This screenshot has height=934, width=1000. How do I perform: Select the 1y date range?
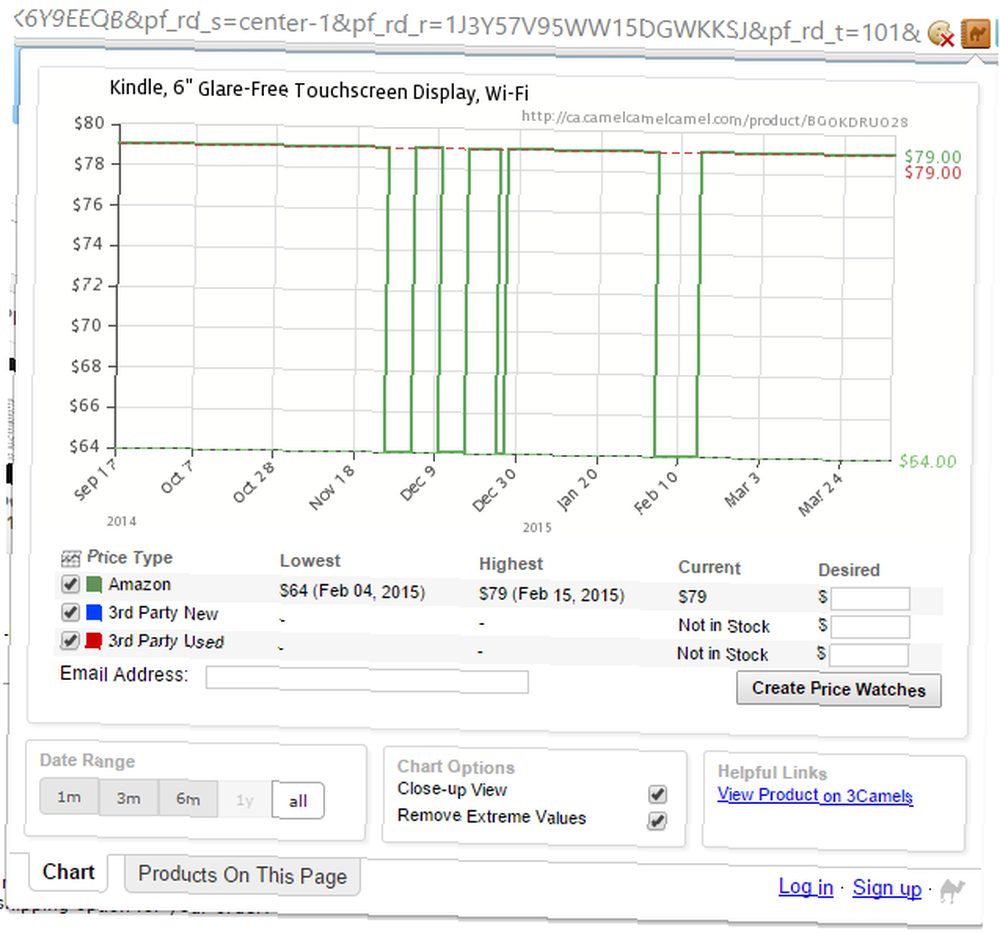245,800
